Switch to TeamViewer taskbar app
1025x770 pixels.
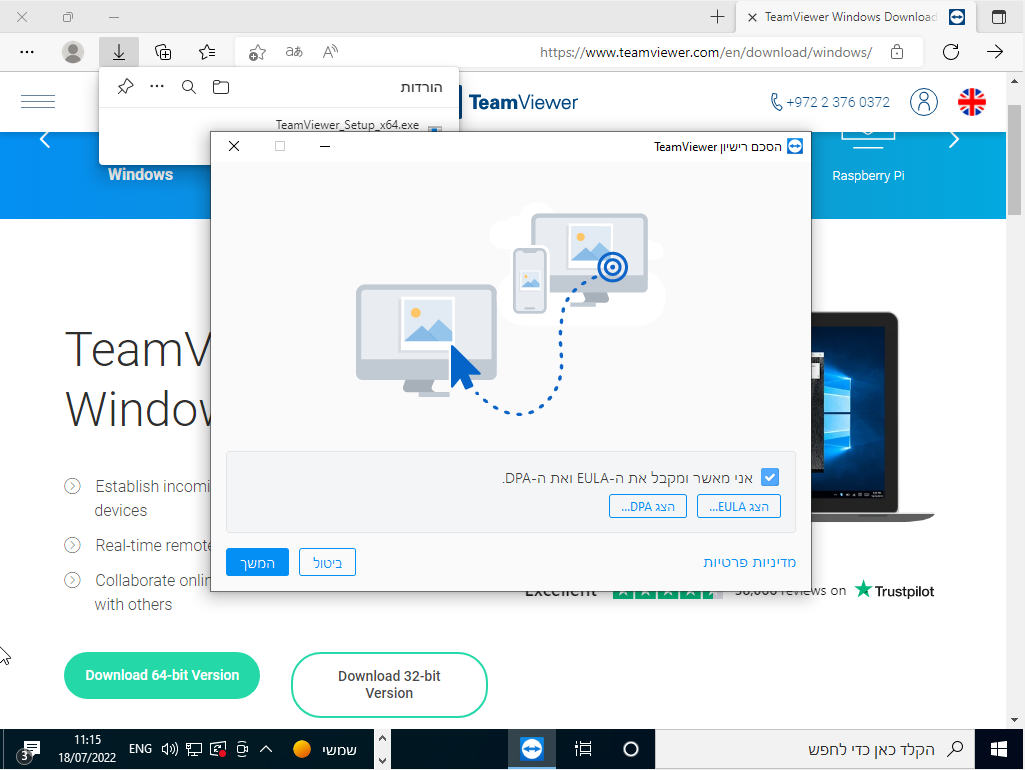click(532, 749)
